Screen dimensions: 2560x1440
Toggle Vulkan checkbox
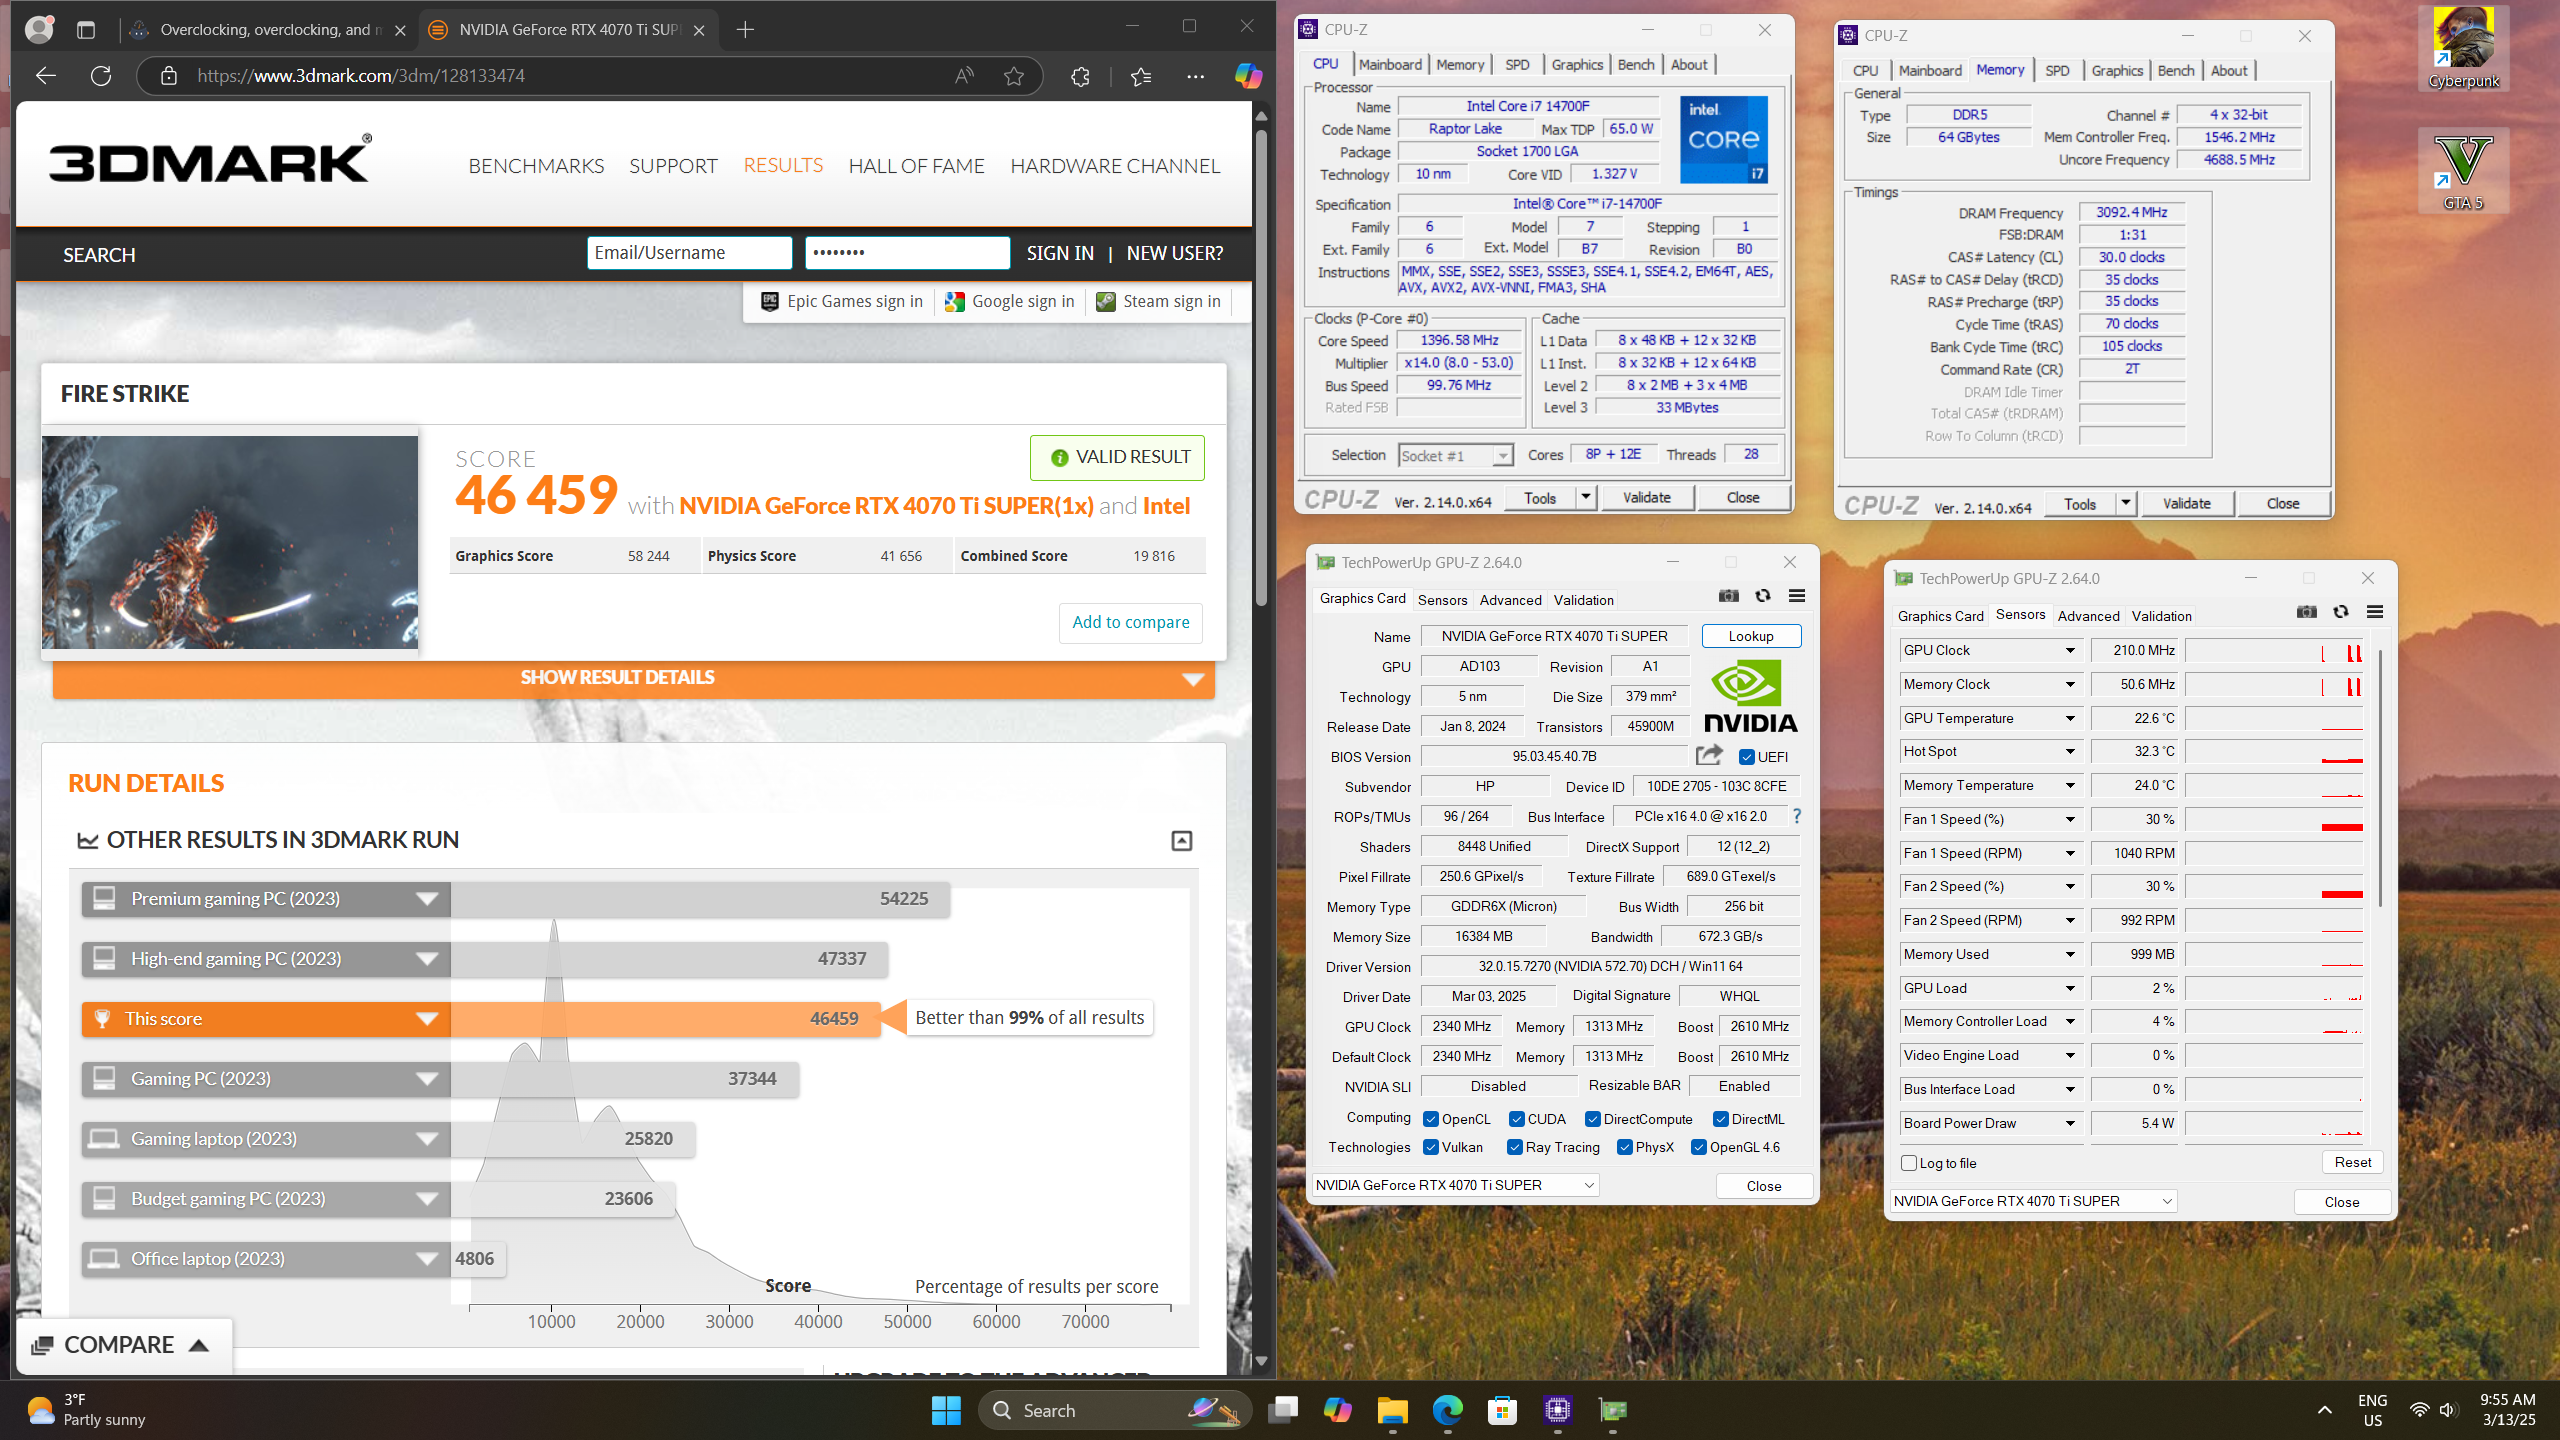1431,1147
